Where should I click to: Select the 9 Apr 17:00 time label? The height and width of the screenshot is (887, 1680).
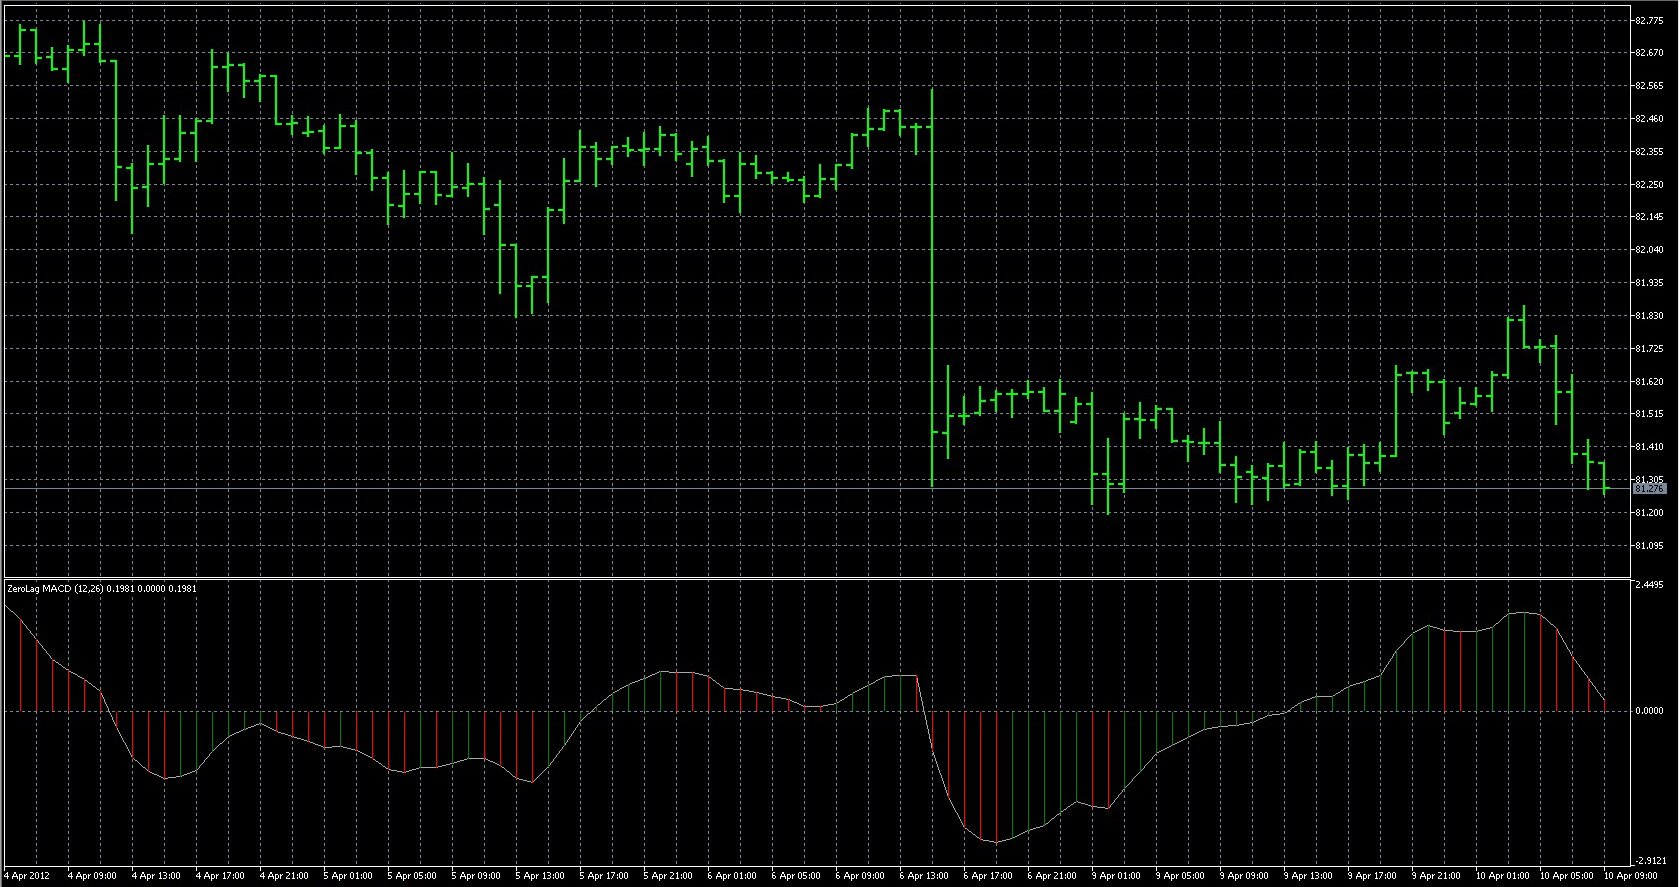pyautogui.click(x=1372, y=876)
